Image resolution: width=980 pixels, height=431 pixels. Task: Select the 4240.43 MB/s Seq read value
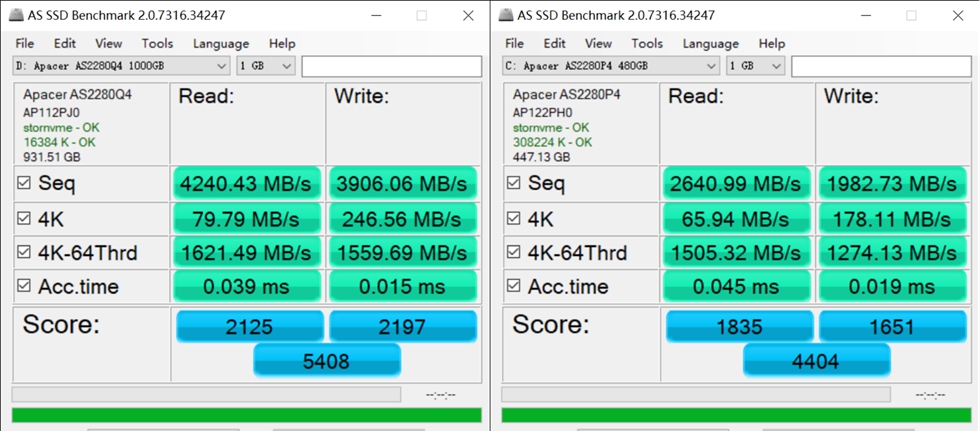click(246, 184)
